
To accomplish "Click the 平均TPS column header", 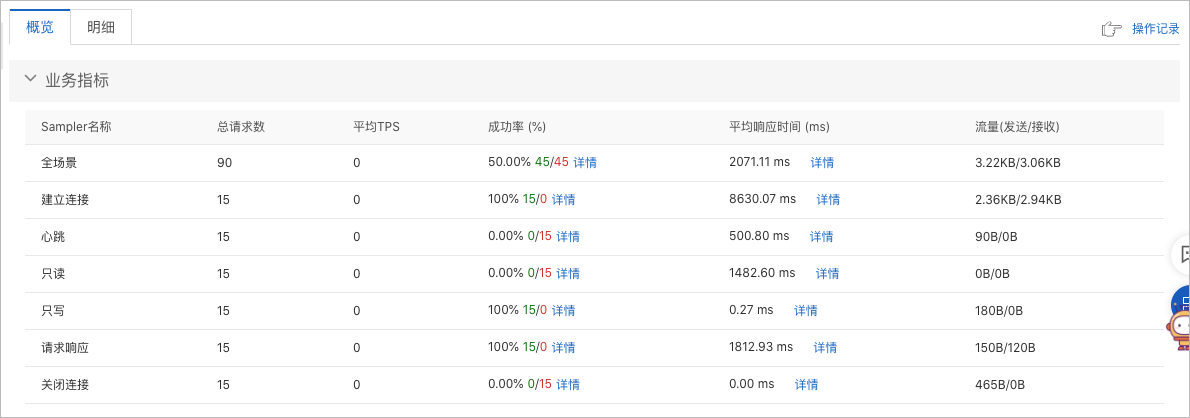I will point(376,127).
